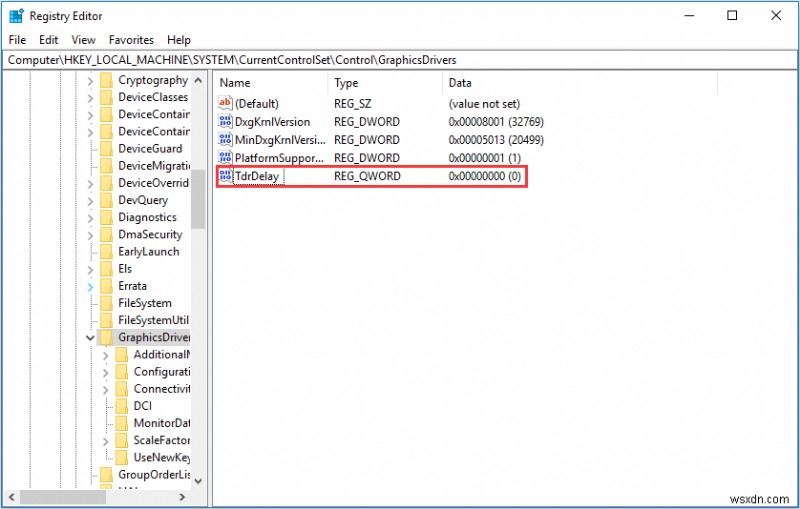
Task: Click the tree scroll up arrow
Action: click(198, 80)
